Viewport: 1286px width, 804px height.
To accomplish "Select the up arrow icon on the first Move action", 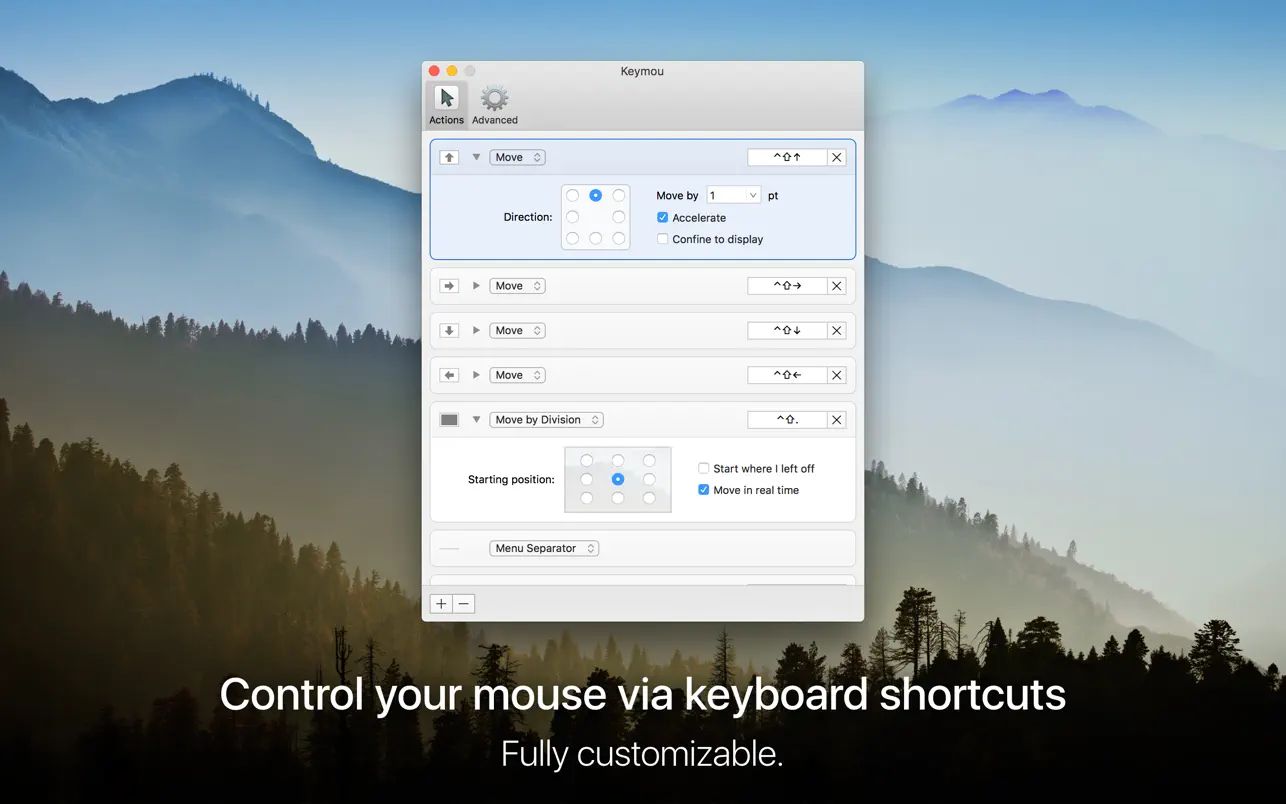I will pyautogui.click(x=448, y=157).
